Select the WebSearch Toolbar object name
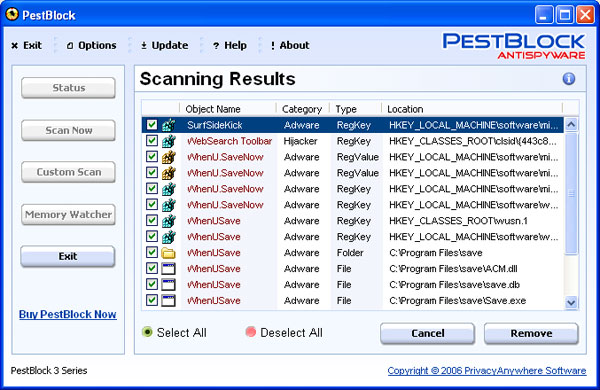Image resolution: width=600 pixels, height=390 pixels. pyautogui.click(x=230, y=141)
